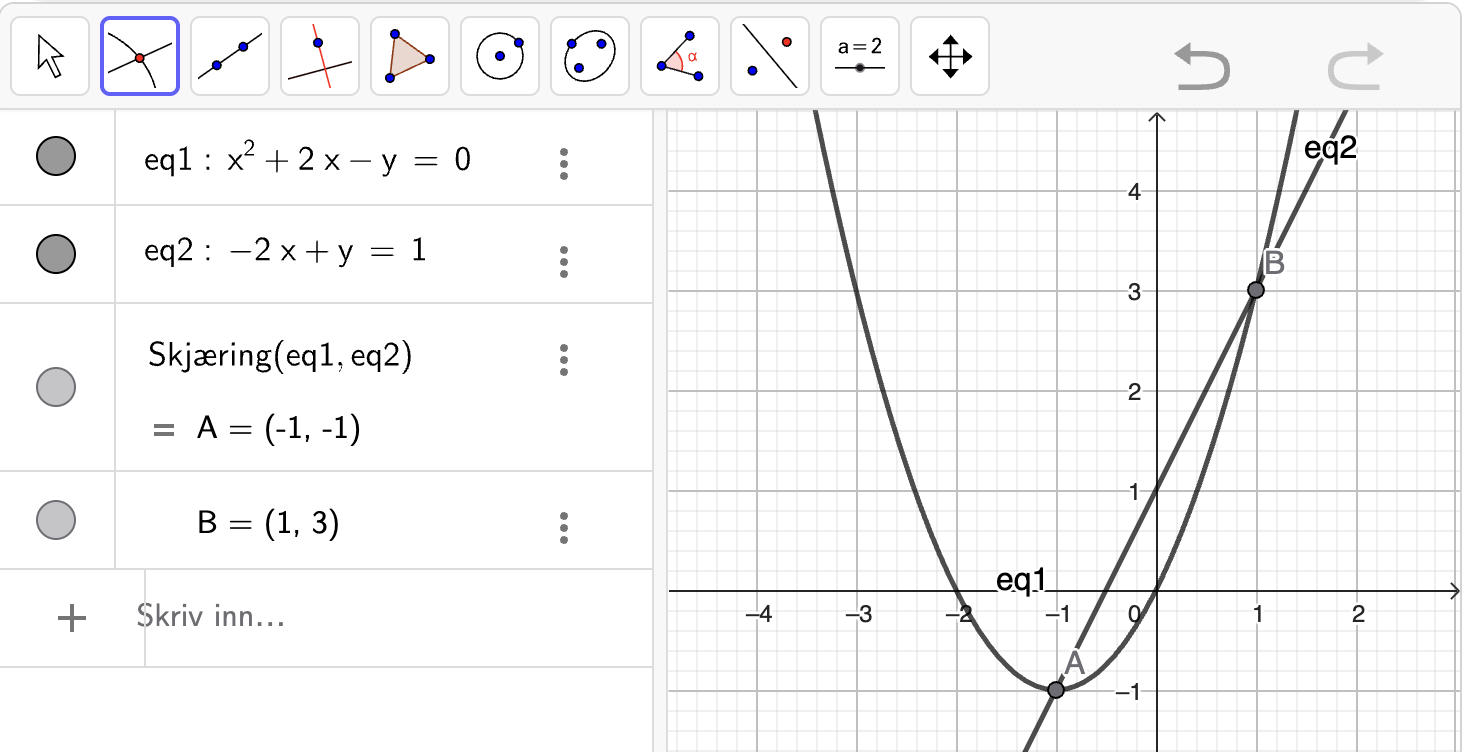Select the Angle tool
1468x752 pixels.
(x=680, y=56)
